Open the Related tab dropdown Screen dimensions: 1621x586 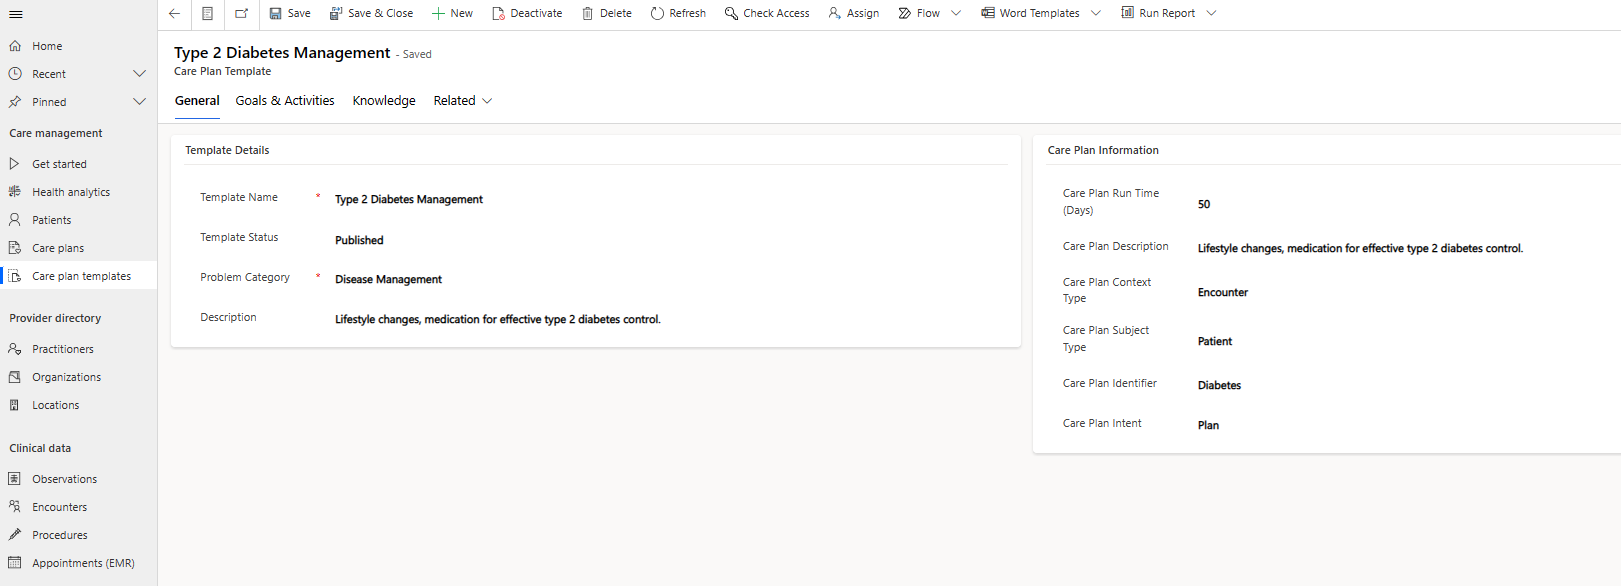tap(463, 101)
